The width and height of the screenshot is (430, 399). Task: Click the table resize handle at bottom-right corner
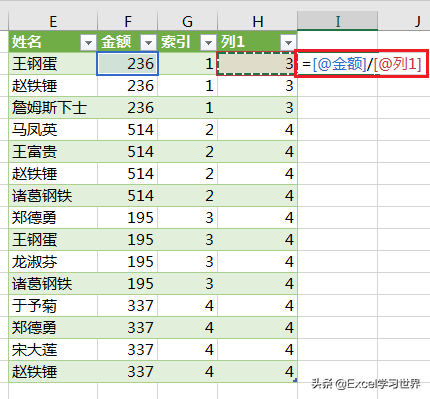(x=295, y=380)
